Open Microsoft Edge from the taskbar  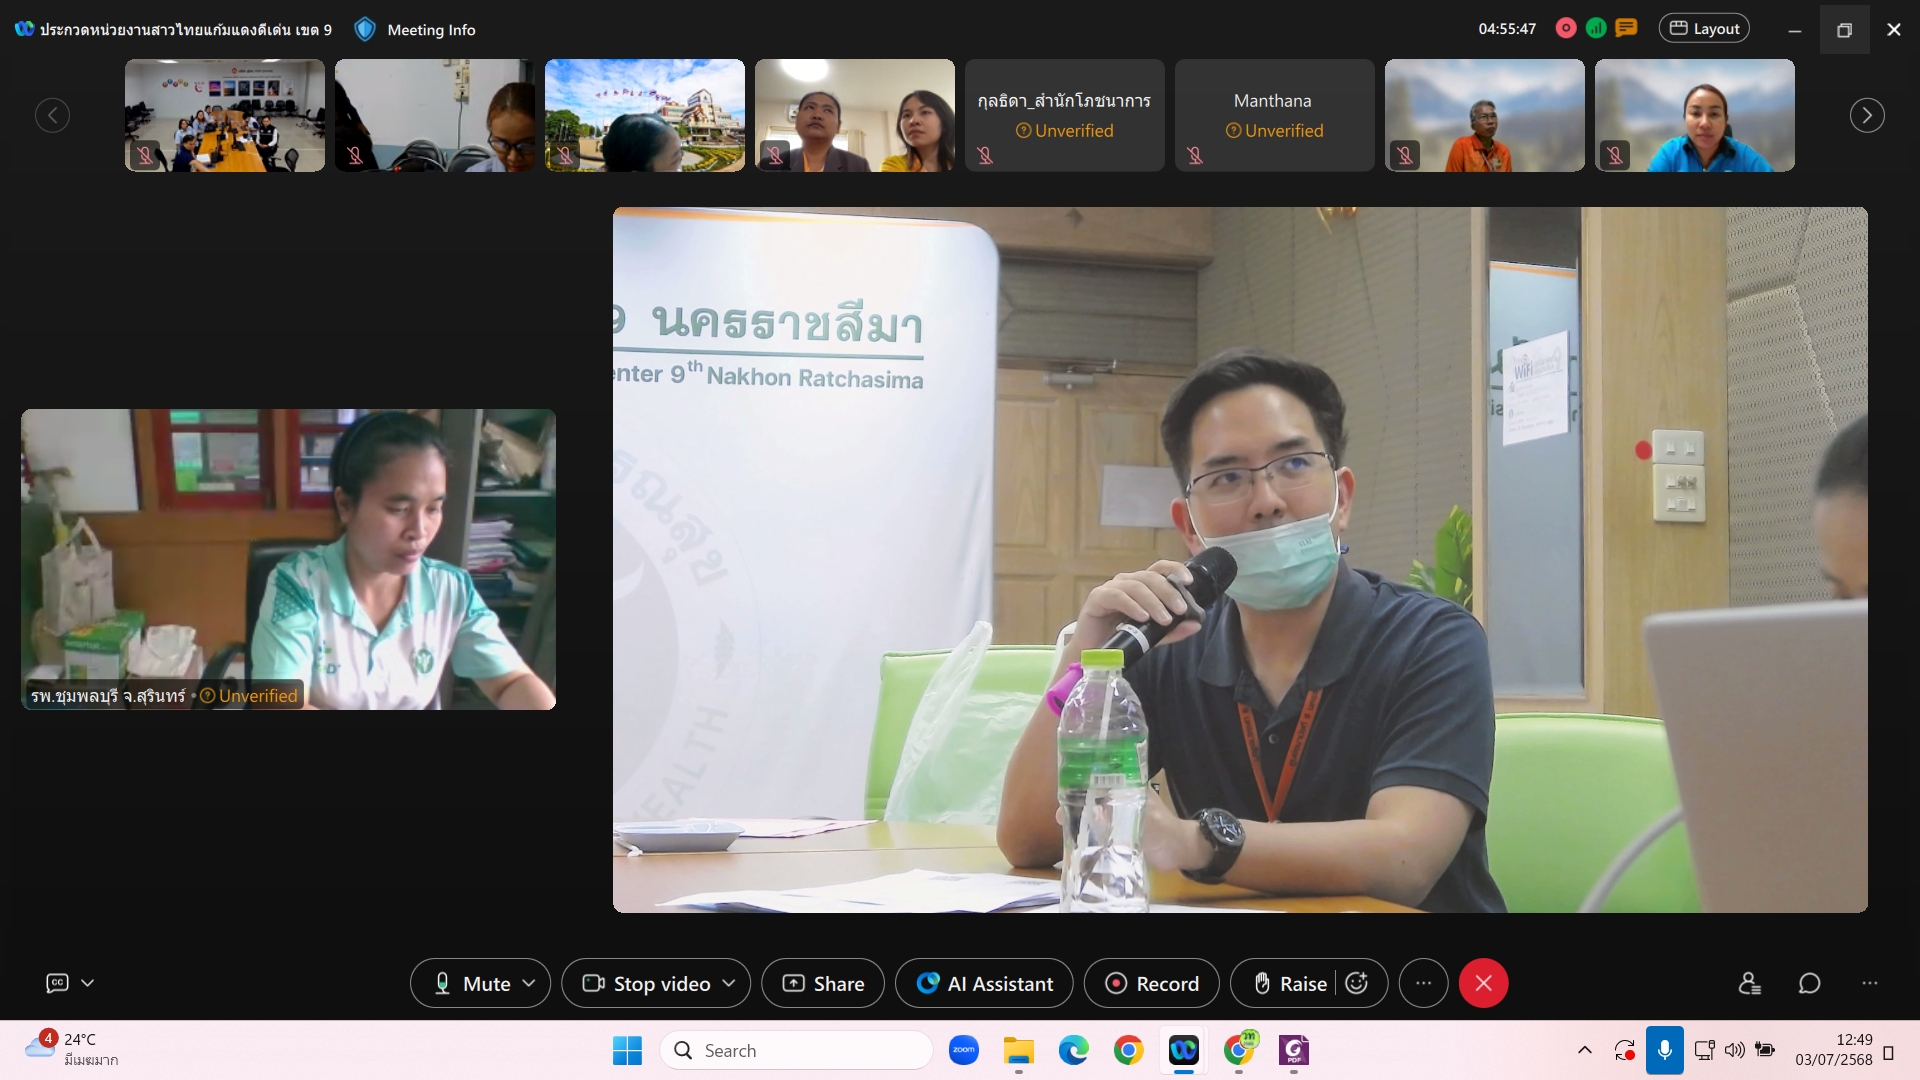(x=1074, y=1051)
